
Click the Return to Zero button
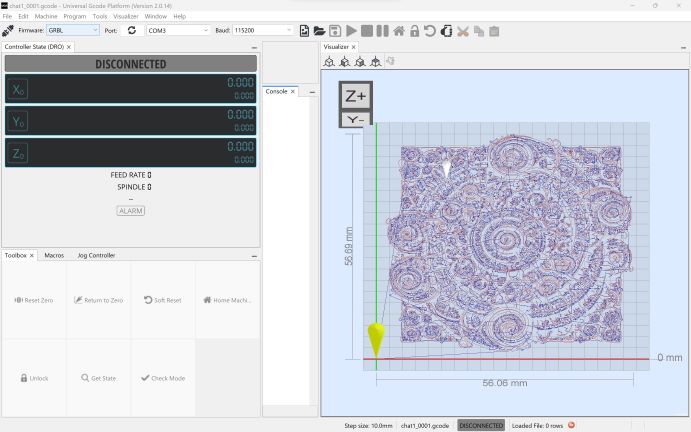98,300
